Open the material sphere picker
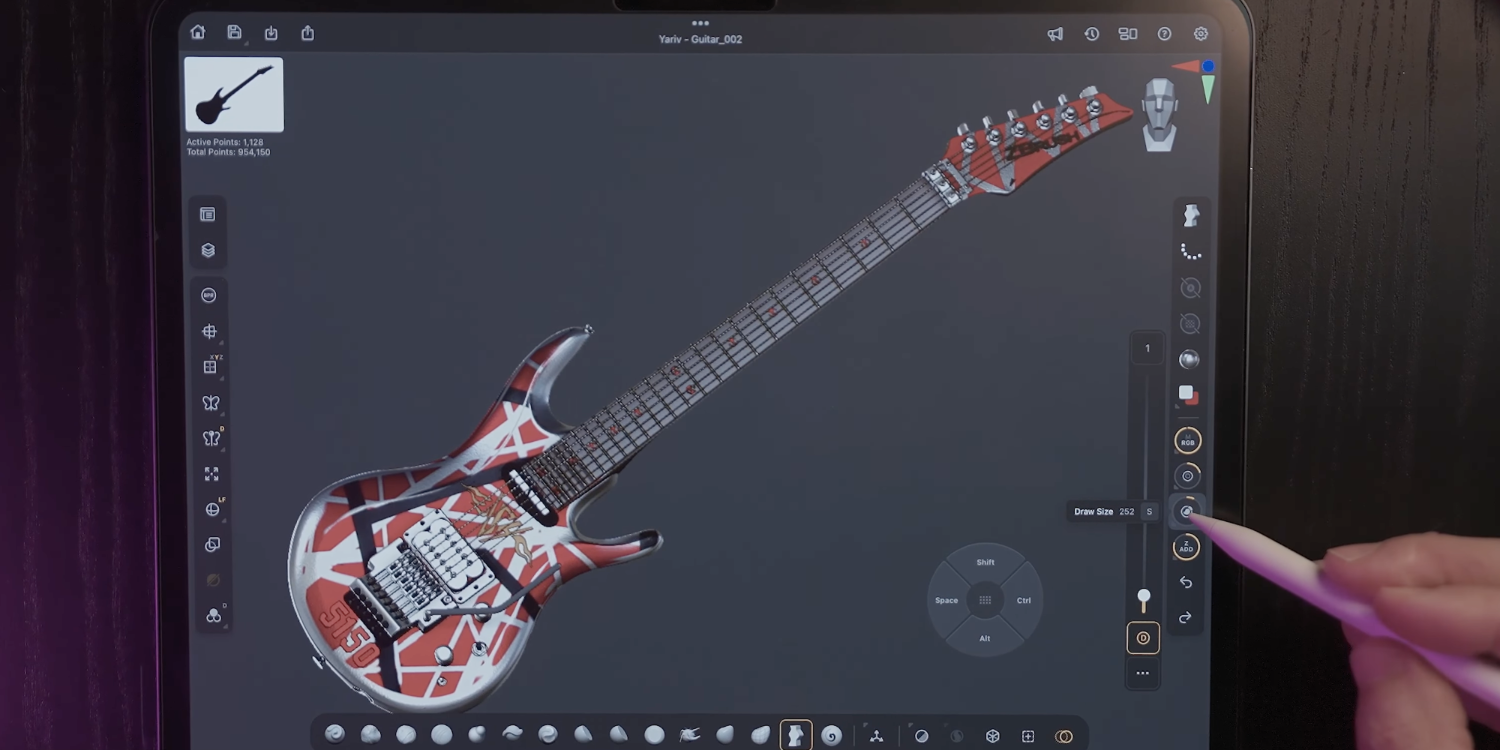Image resolution: width=1500 pixels, height=750 pixels. coord(1189,360)
